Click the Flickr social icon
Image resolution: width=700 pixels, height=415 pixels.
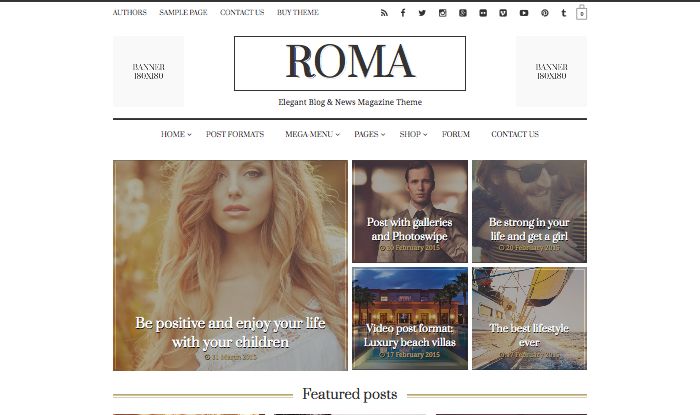[x=483, y=13]
